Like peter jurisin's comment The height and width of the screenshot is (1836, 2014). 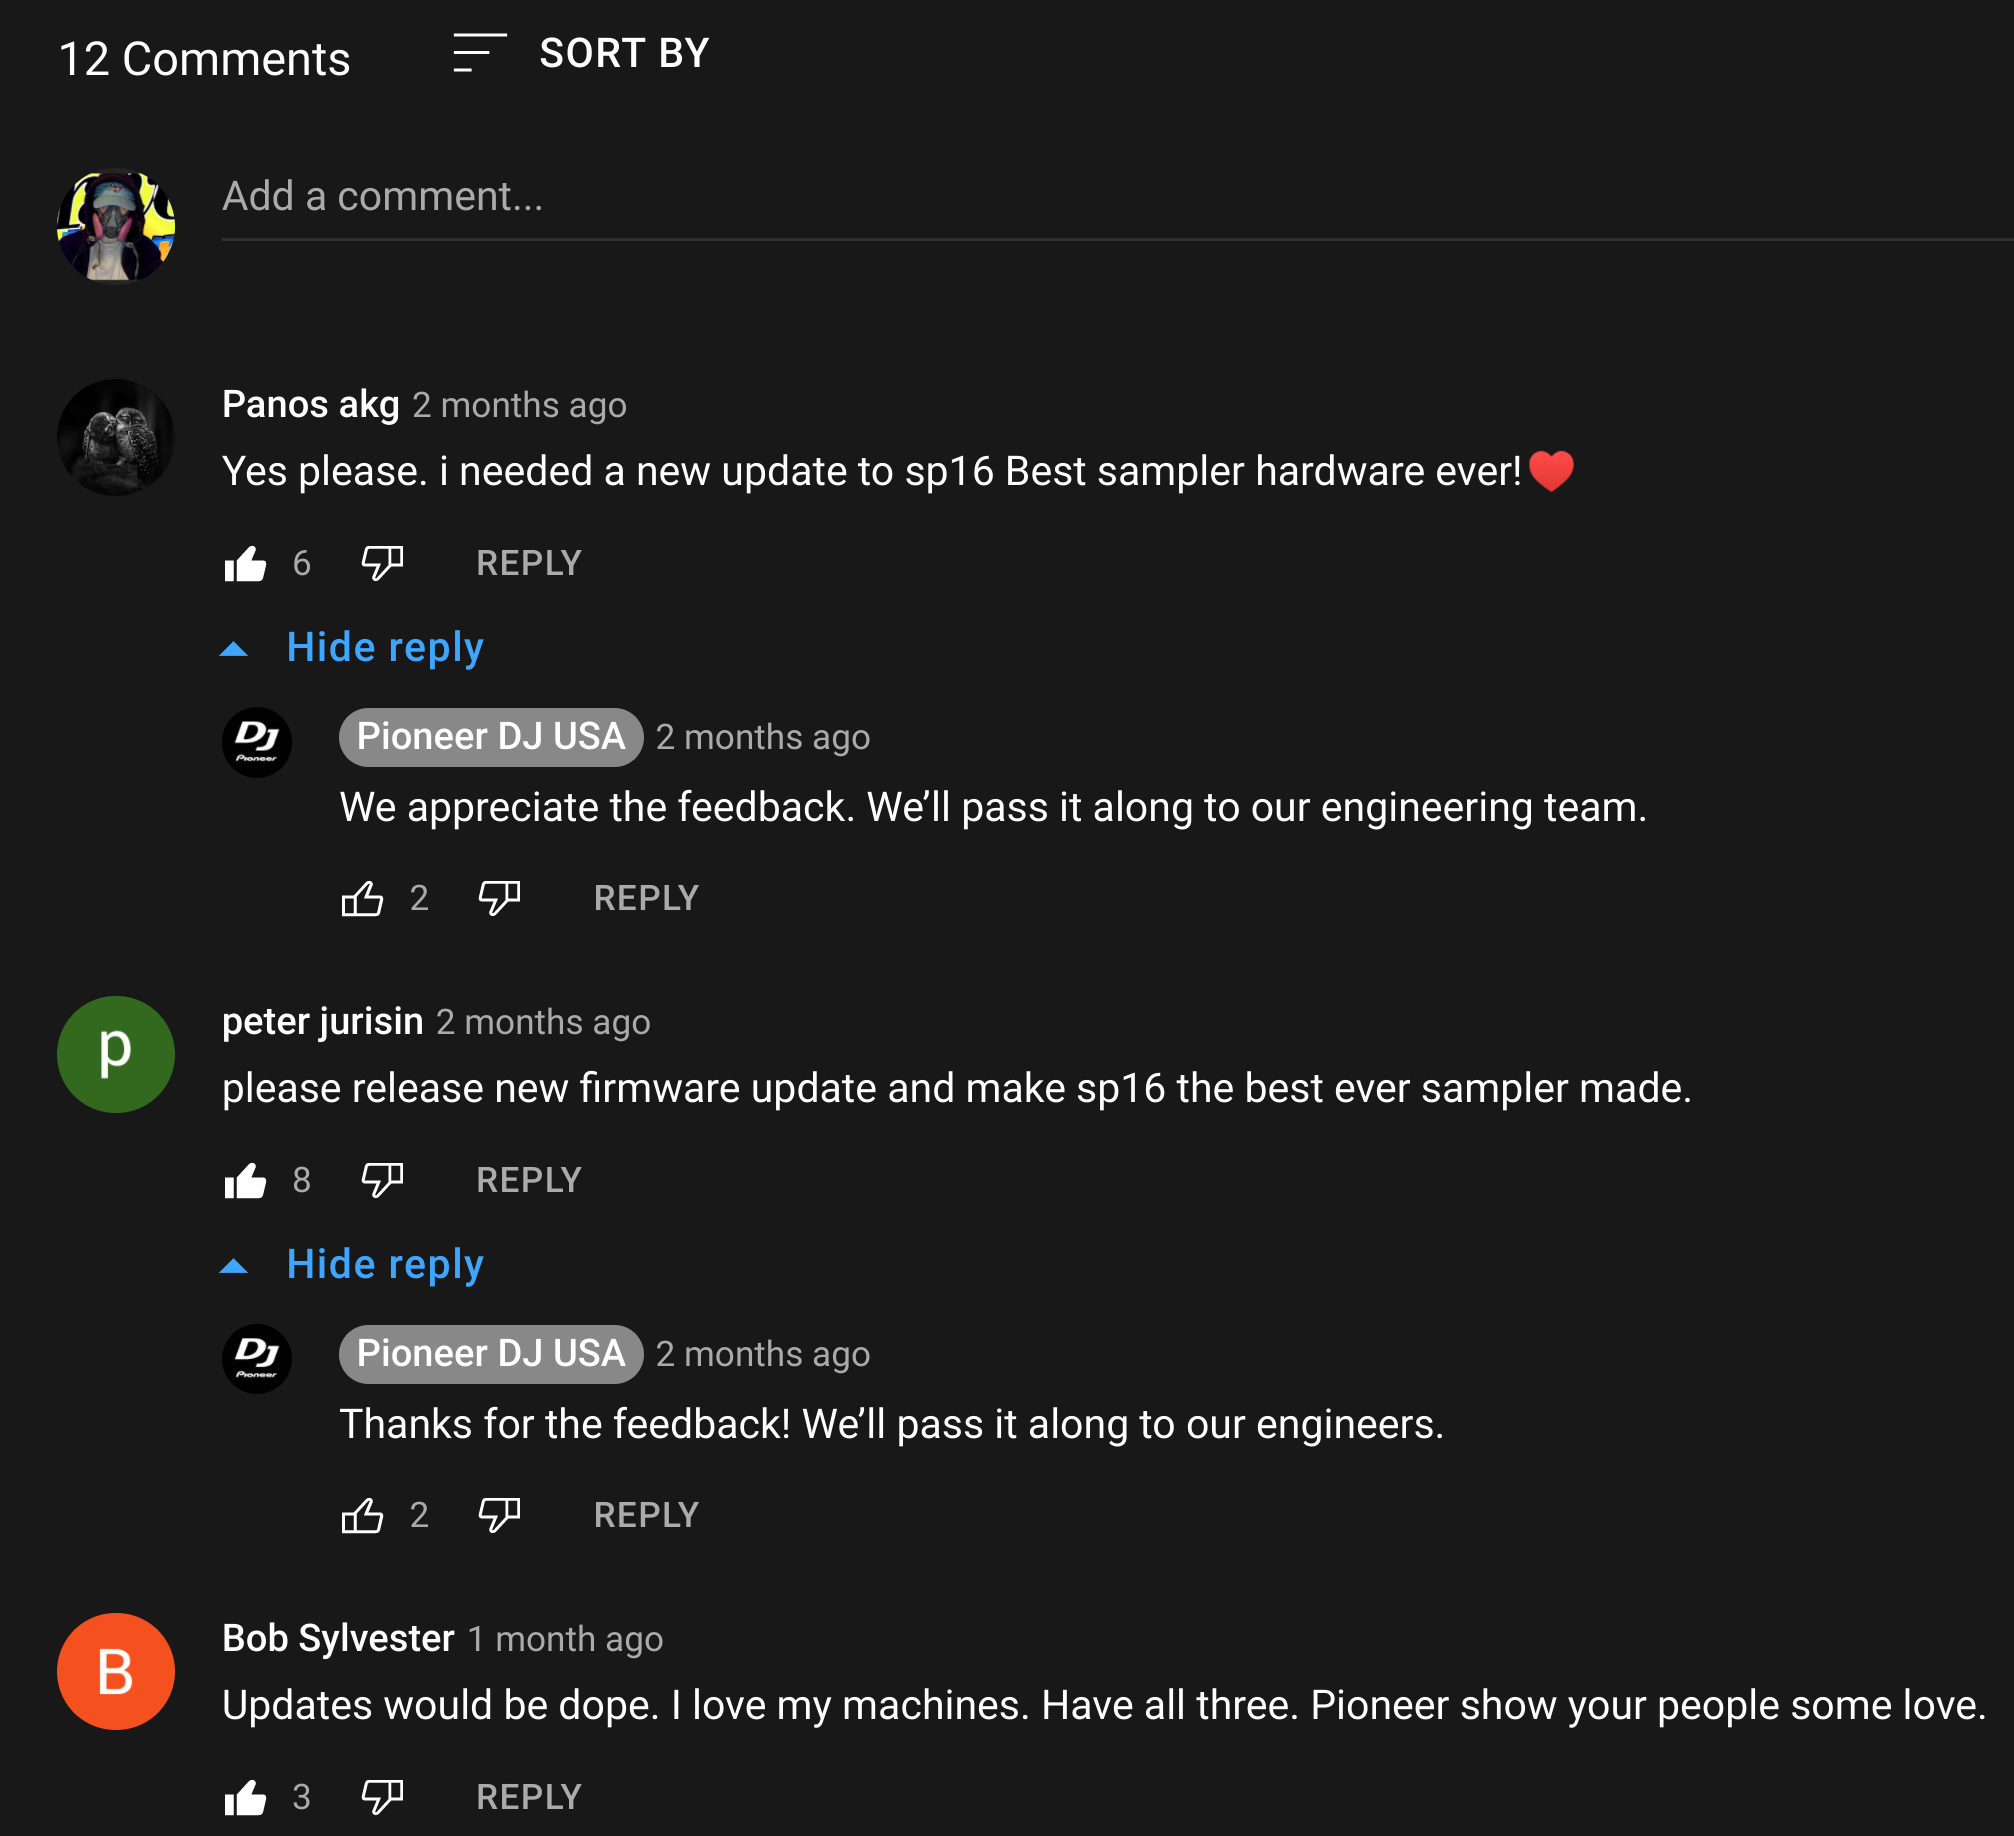tap(245, 1181)
